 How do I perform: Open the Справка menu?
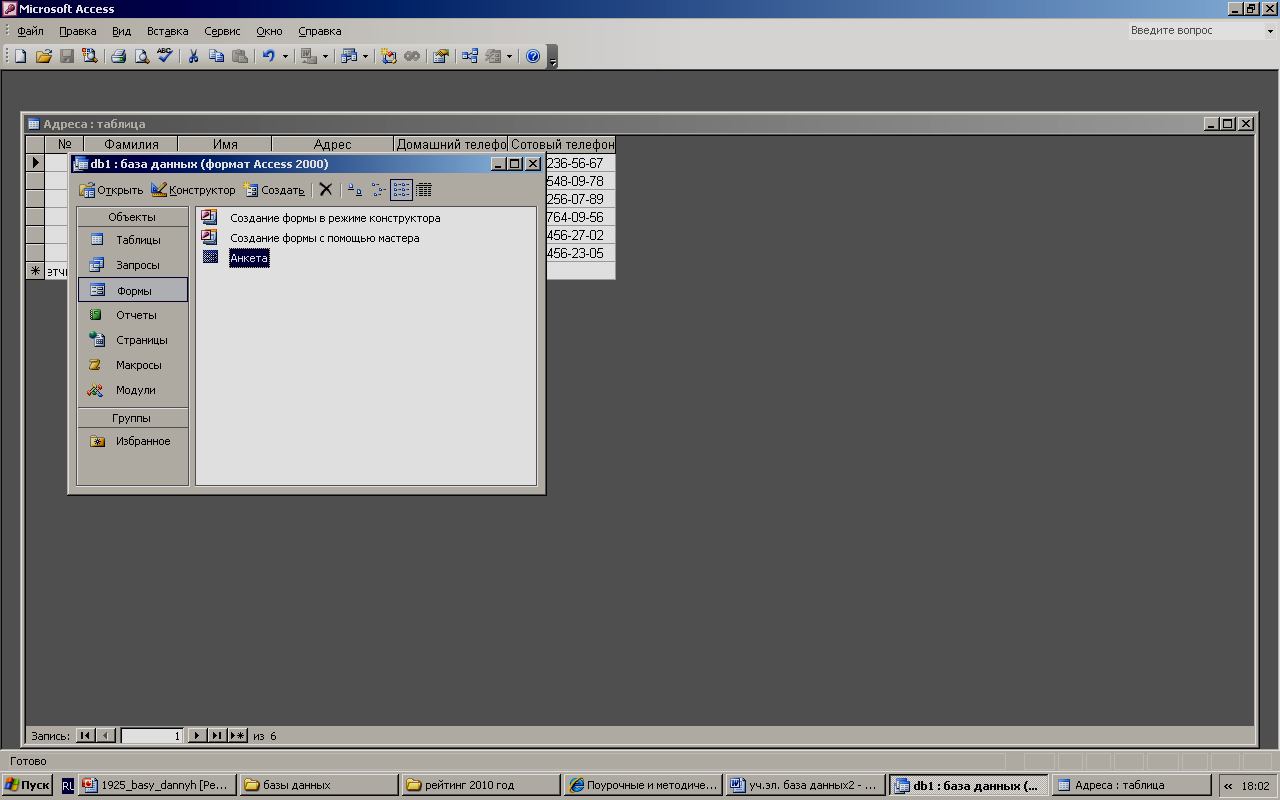point(319,31)
